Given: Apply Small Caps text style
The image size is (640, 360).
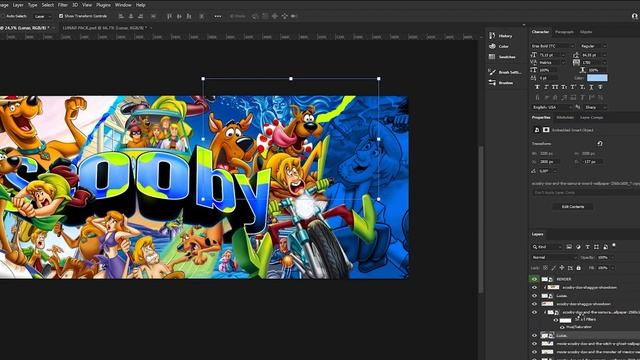Looking at the screenshot, I should [x=564, y=87].
